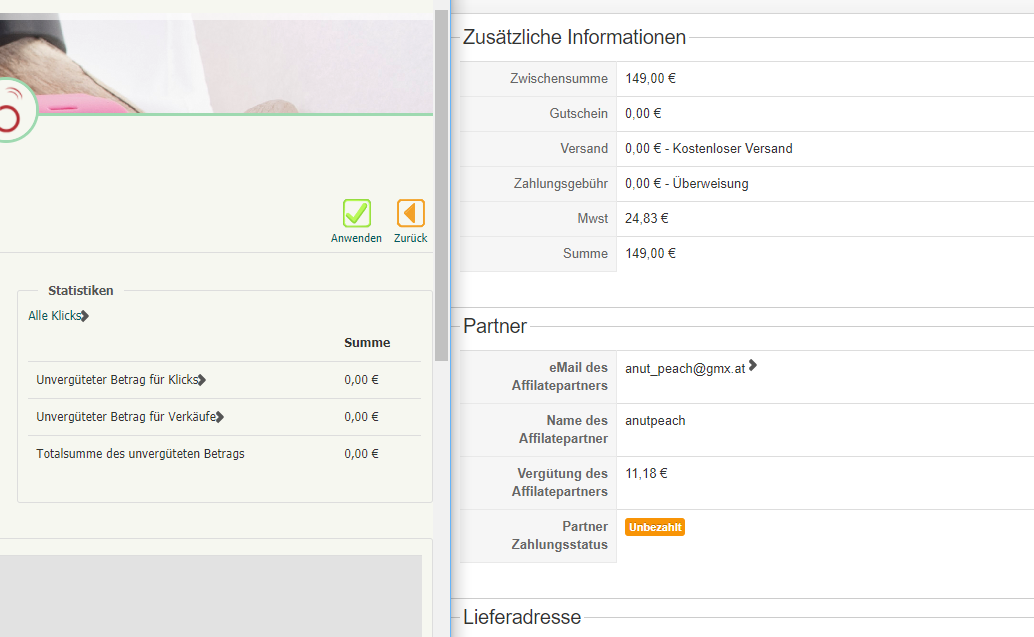Click the left panel vertical scrollbar
This screenshot has width=1034, height=637.
click(441, 185)
